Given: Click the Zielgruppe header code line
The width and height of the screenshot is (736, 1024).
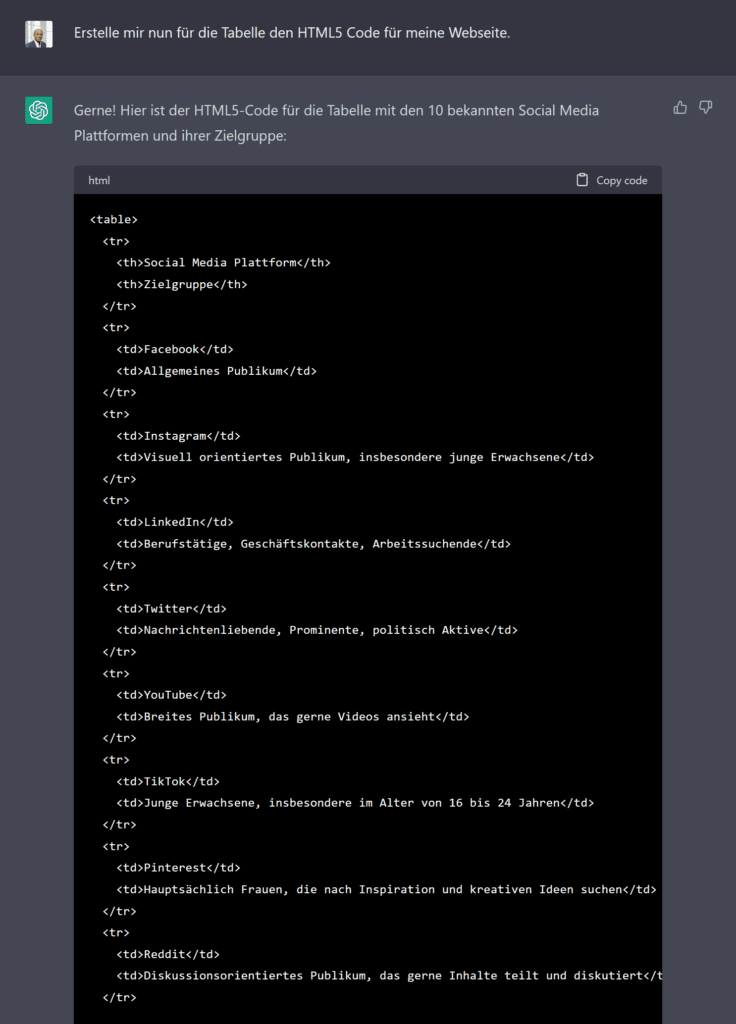Looking at the screenshot, I should [x=182, y=284].
